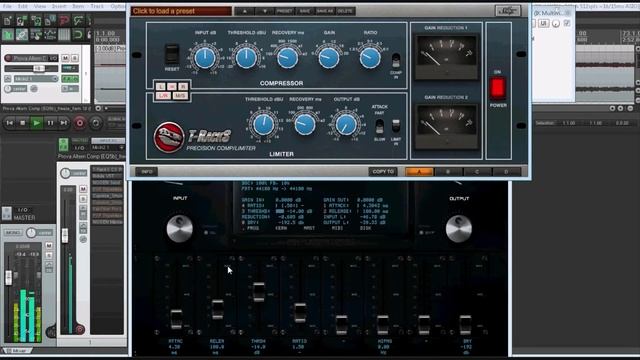The height and width of the screenshot is (360, 640).
Task: Click the new project toolbar icon
Action: [x=8, y=20]
